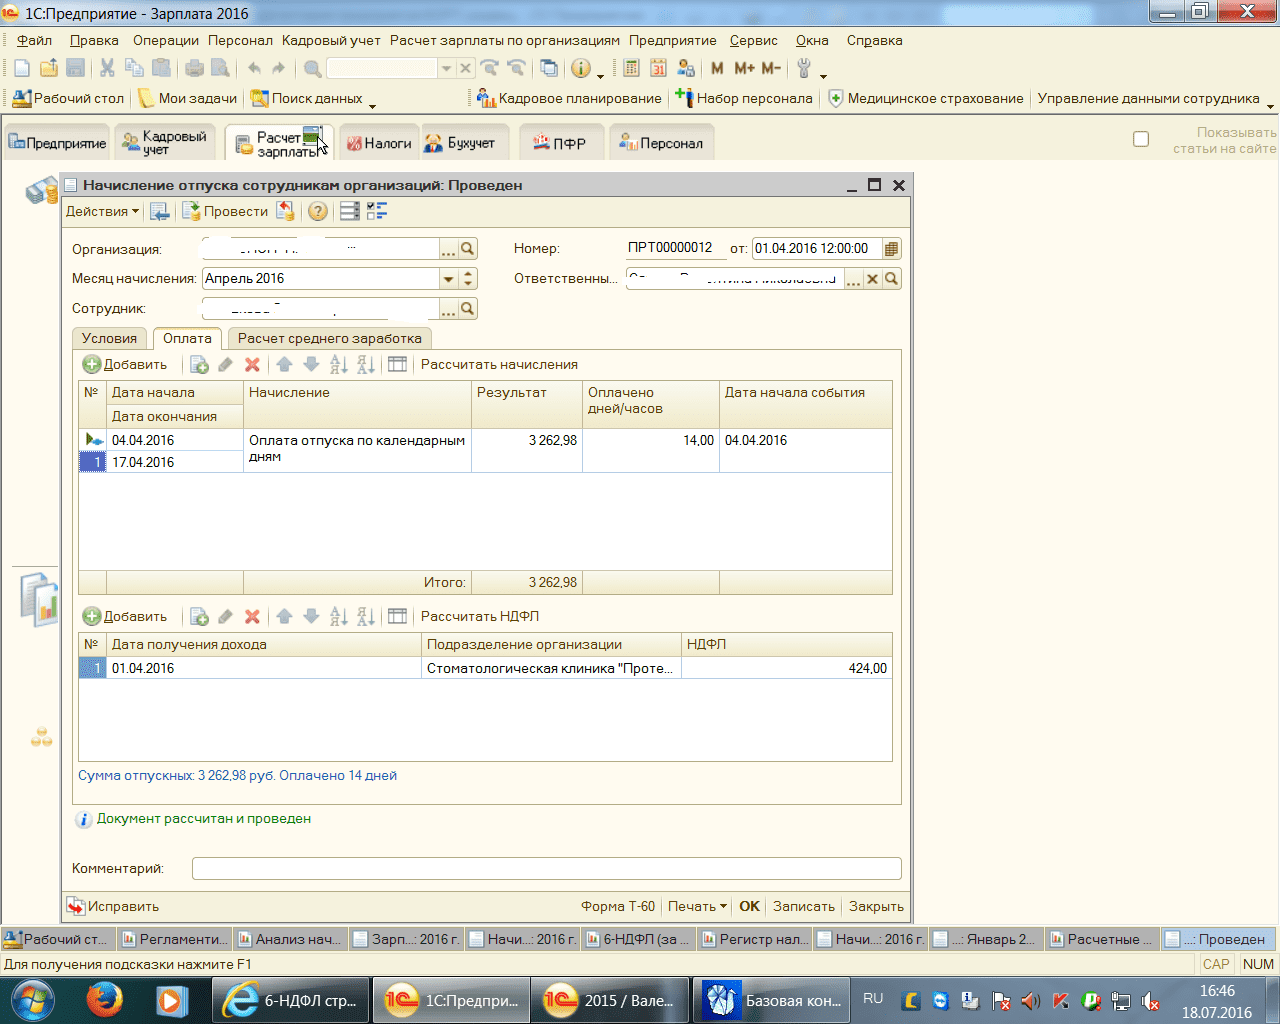
Task: Click the calendar icon in the main toolbar
Action: pyautogui.click(x=658, y=68)
